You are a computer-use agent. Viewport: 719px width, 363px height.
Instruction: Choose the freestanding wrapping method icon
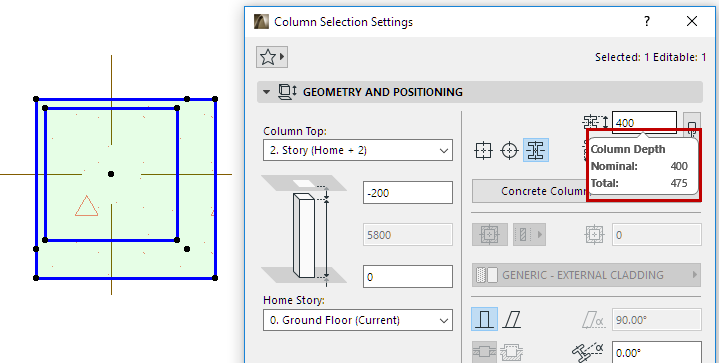click(x=511, y=353)
